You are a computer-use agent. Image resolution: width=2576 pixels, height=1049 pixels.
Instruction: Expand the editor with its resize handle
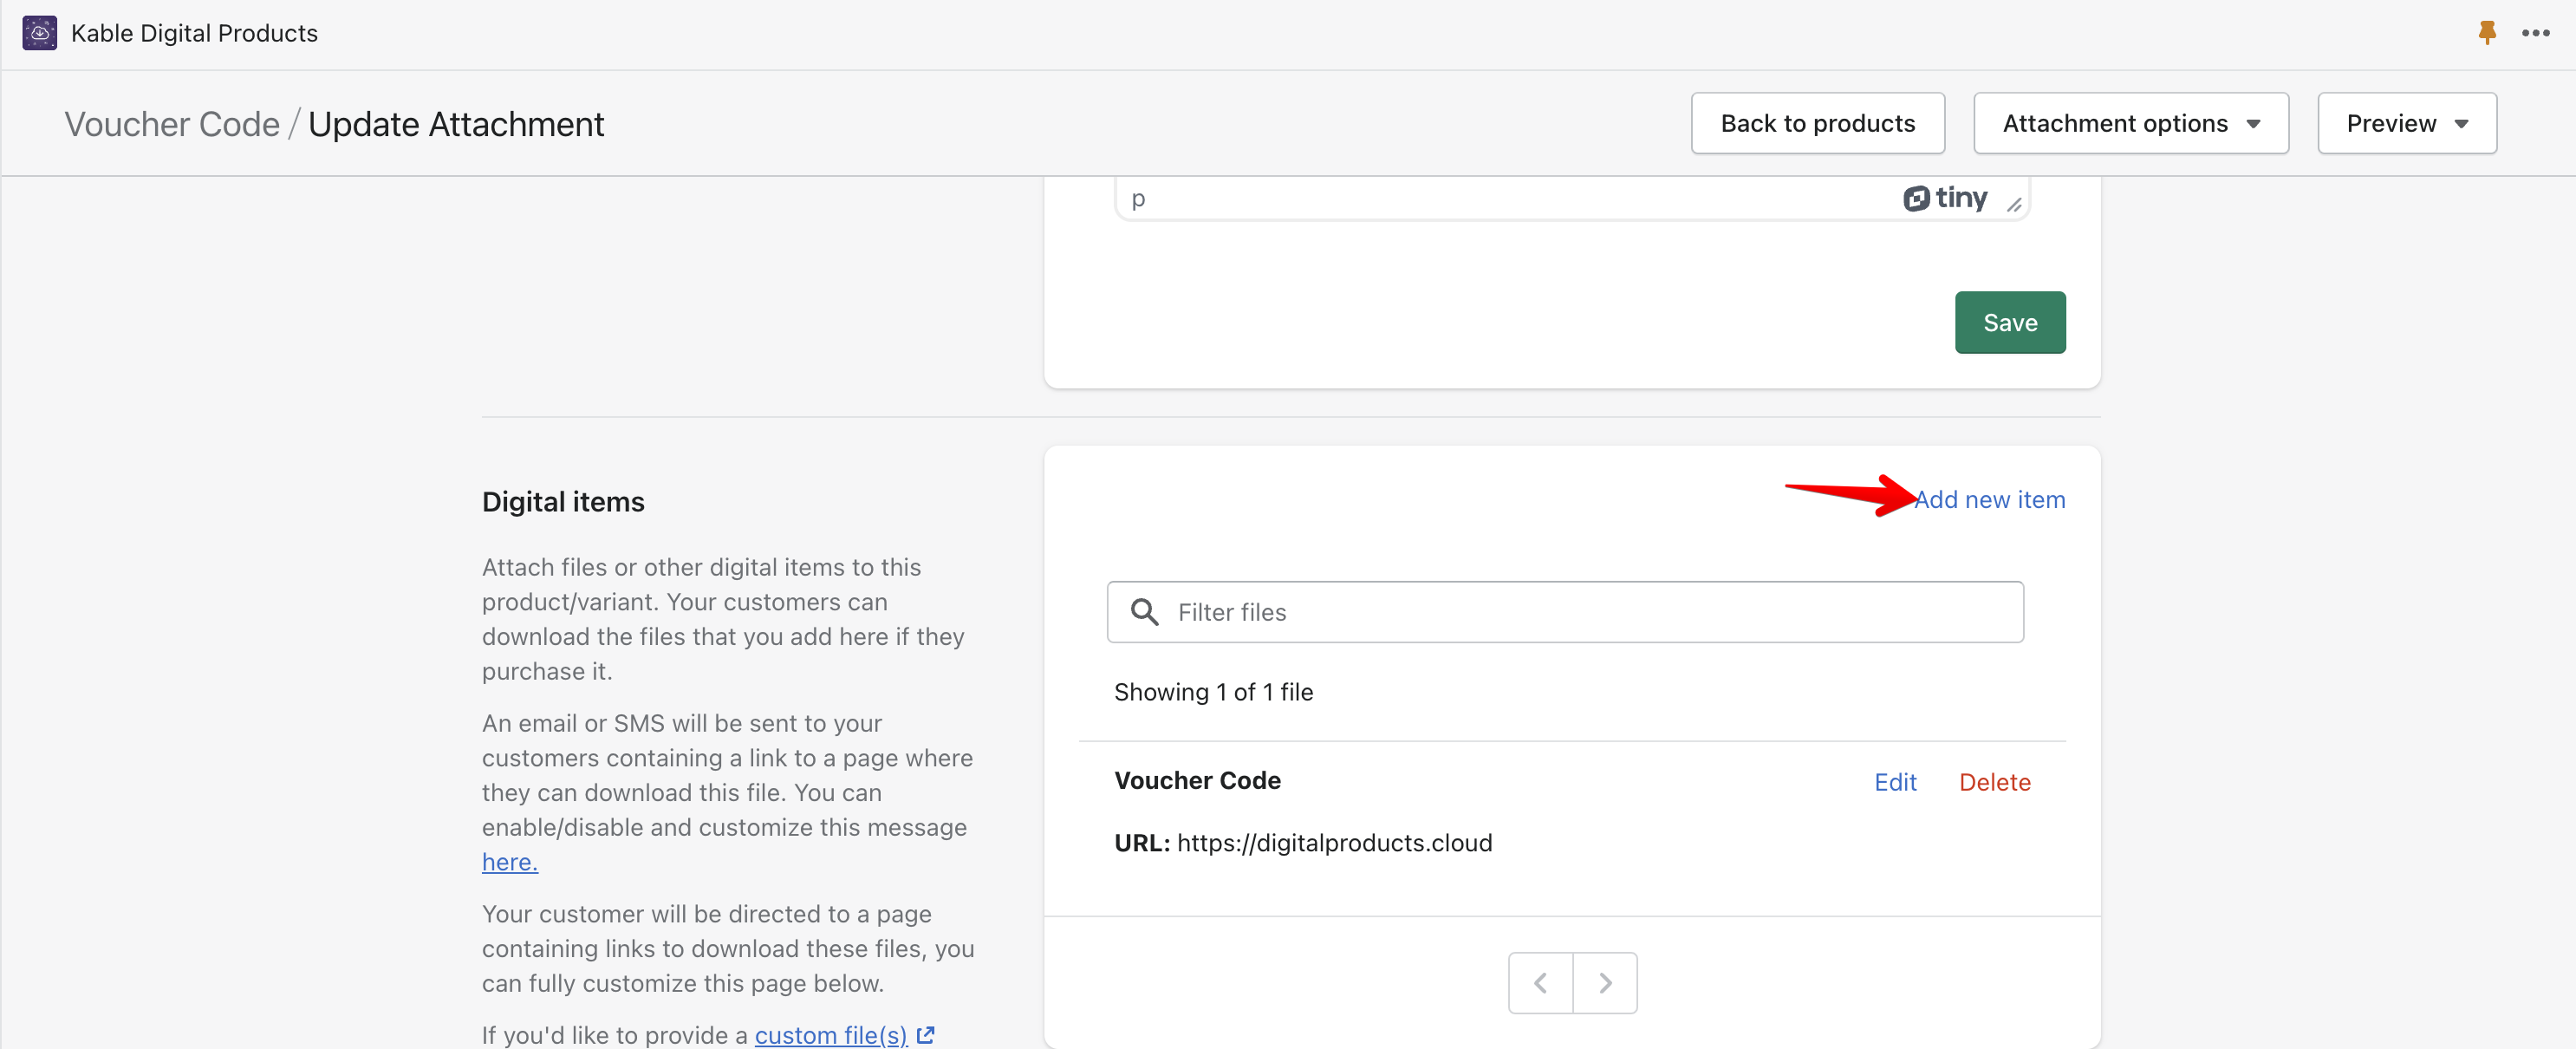(2016, 205)
